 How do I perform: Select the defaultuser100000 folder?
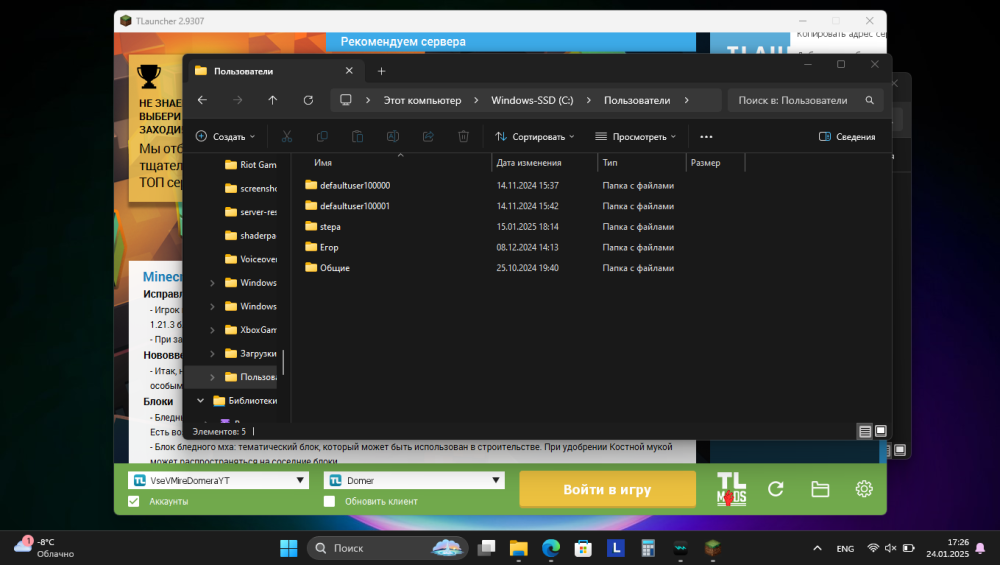click(x=347, y=186)
